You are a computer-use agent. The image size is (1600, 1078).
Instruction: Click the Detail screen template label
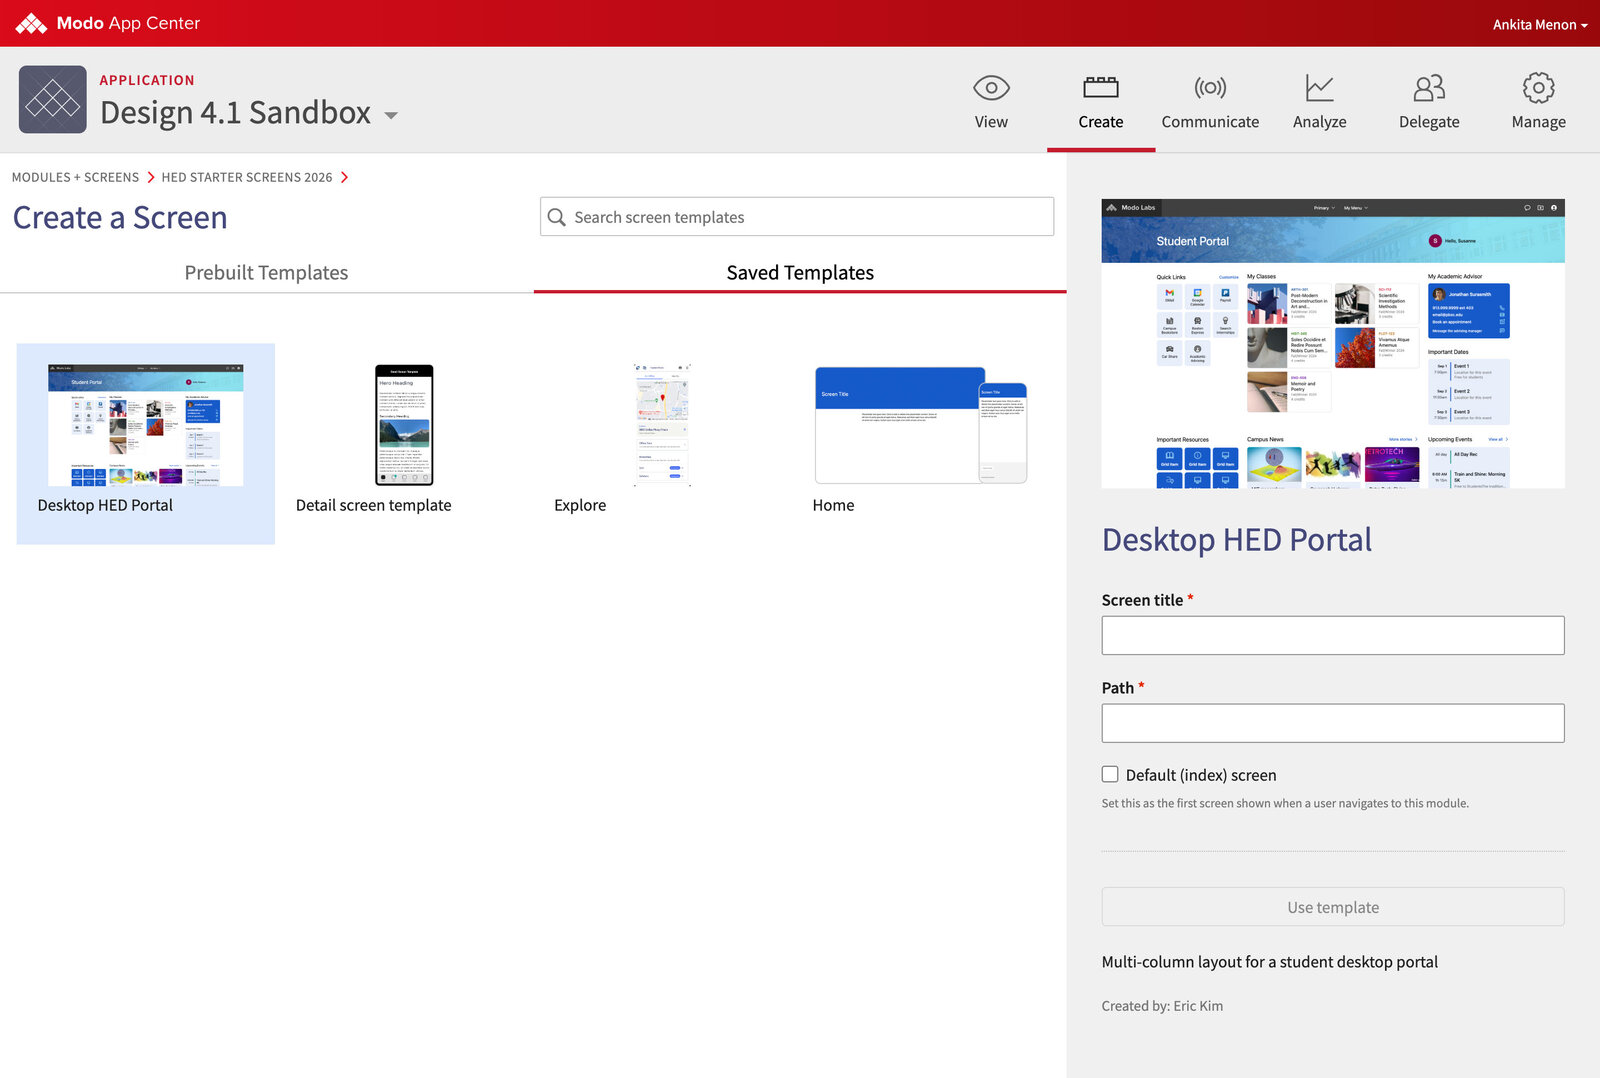point(373,505)
